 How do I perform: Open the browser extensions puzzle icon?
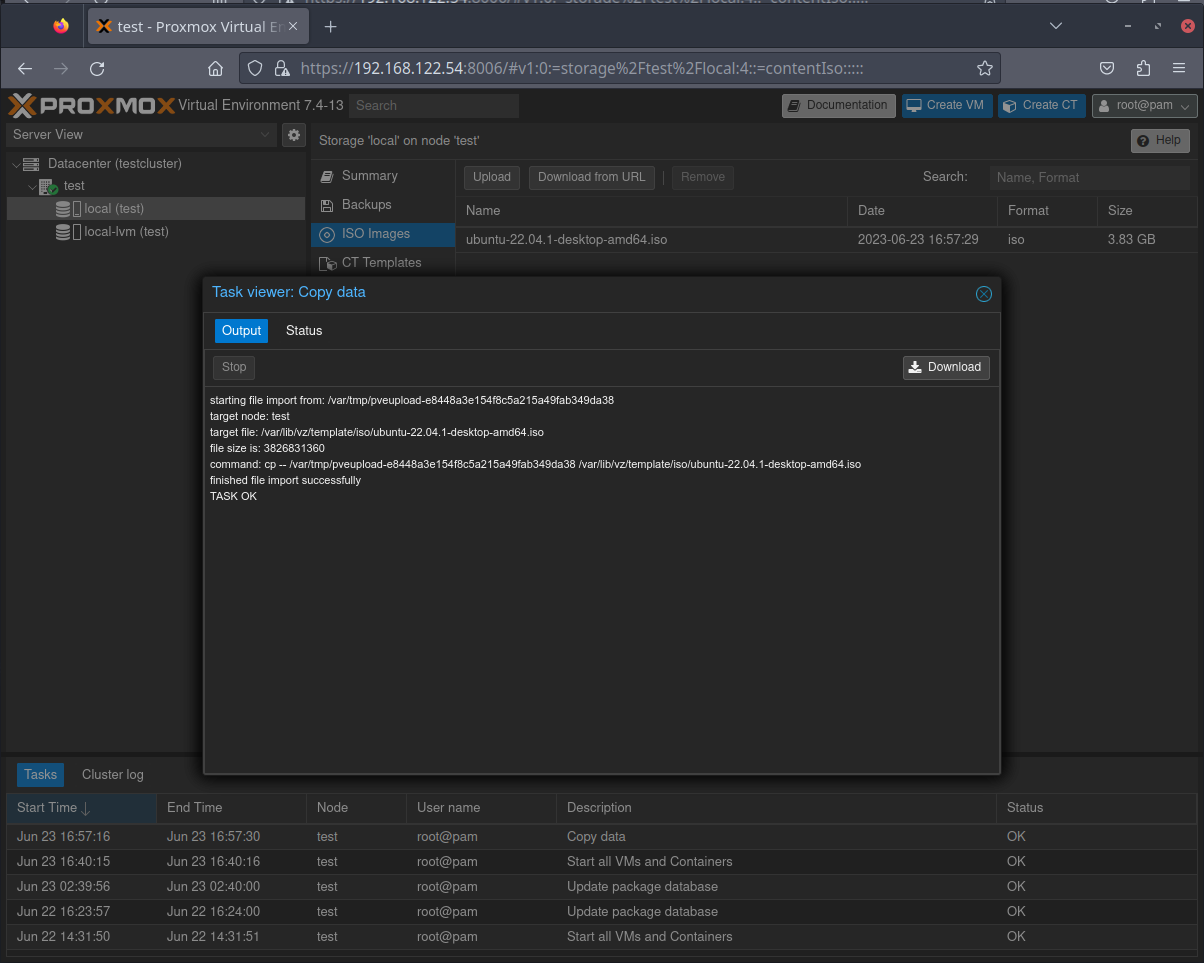[x=1143, y=68]
